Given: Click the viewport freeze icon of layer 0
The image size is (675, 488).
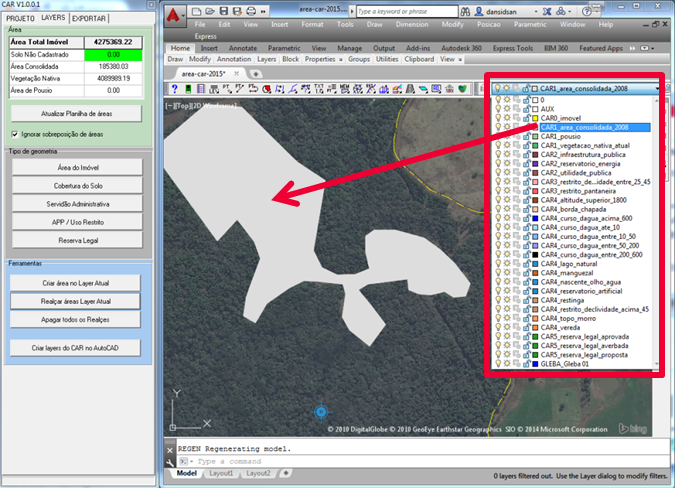Looking at the screenshot, I should click(517, 100).
